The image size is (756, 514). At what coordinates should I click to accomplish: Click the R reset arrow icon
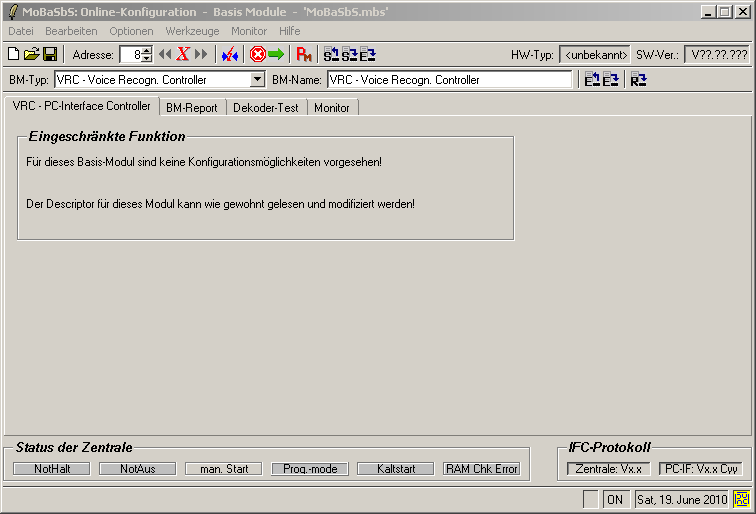(638, 80)
